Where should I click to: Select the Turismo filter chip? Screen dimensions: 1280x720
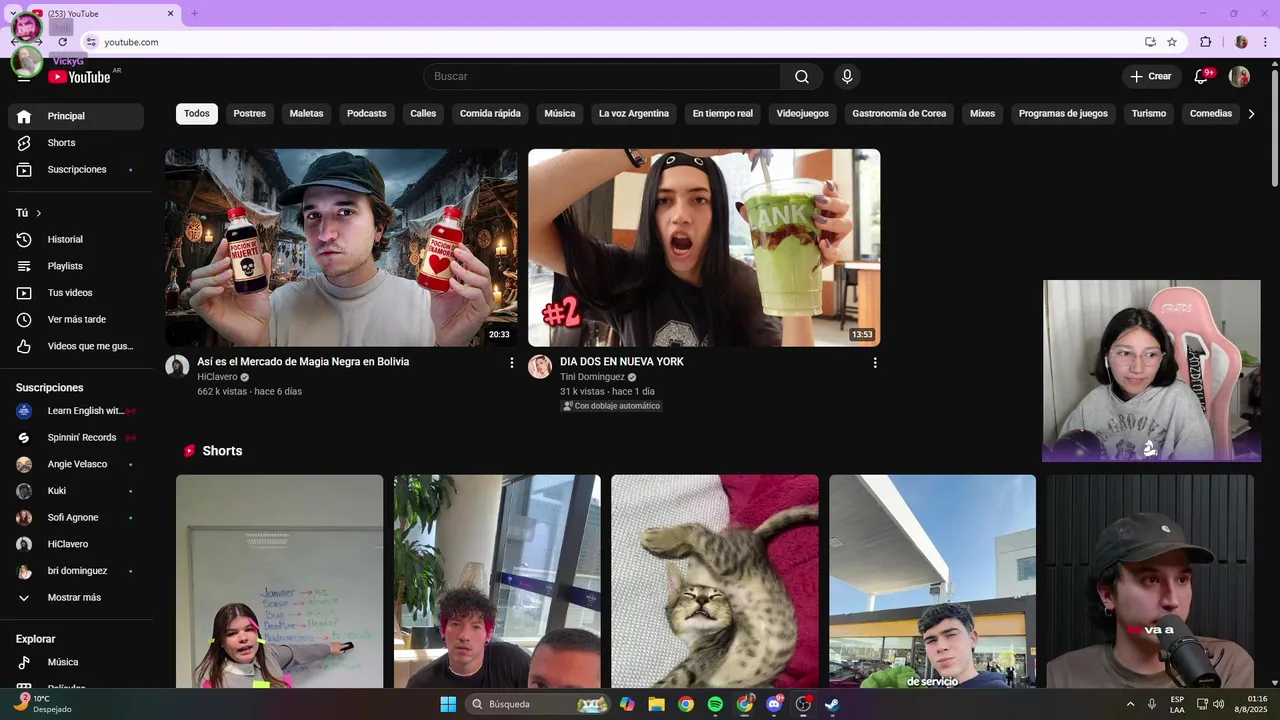point(1149,114)
